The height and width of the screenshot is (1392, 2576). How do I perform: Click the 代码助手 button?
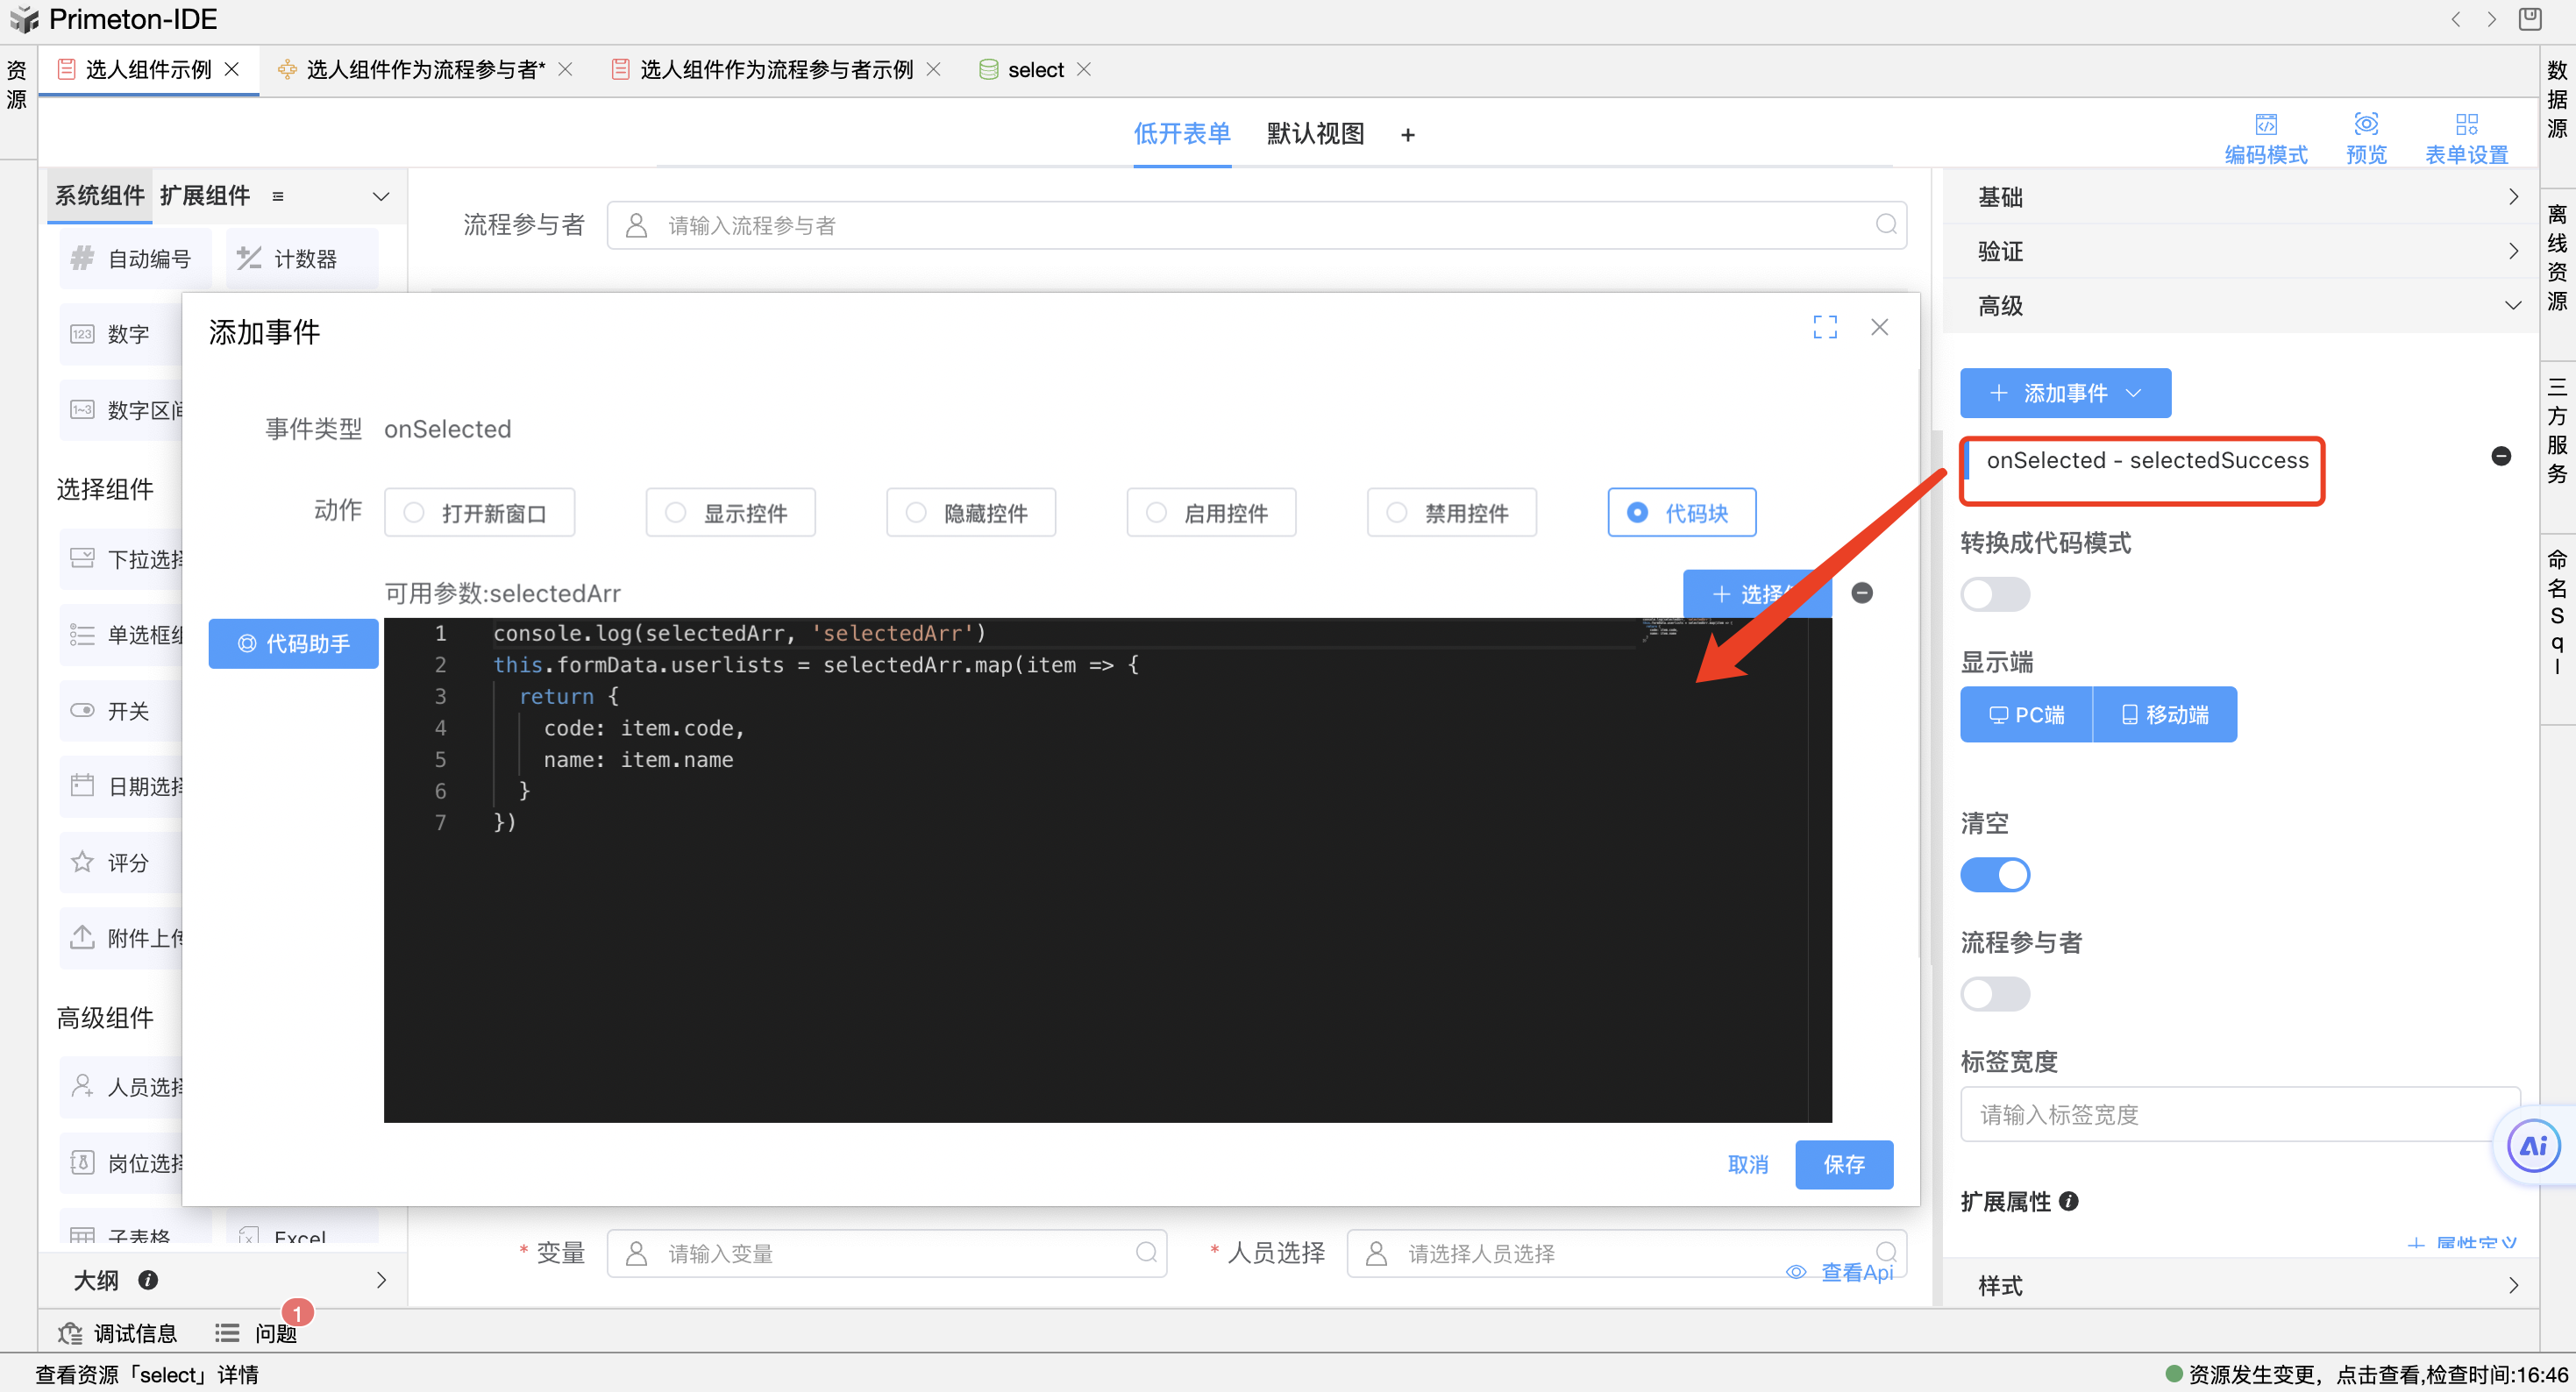[x=293, y=643]
